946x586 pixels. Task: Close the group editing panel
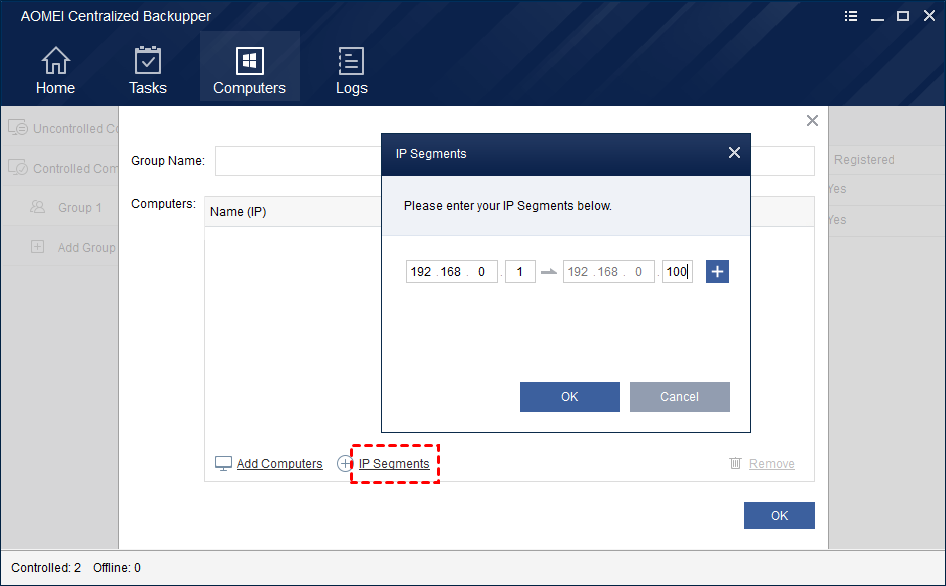tap(812, 121)
